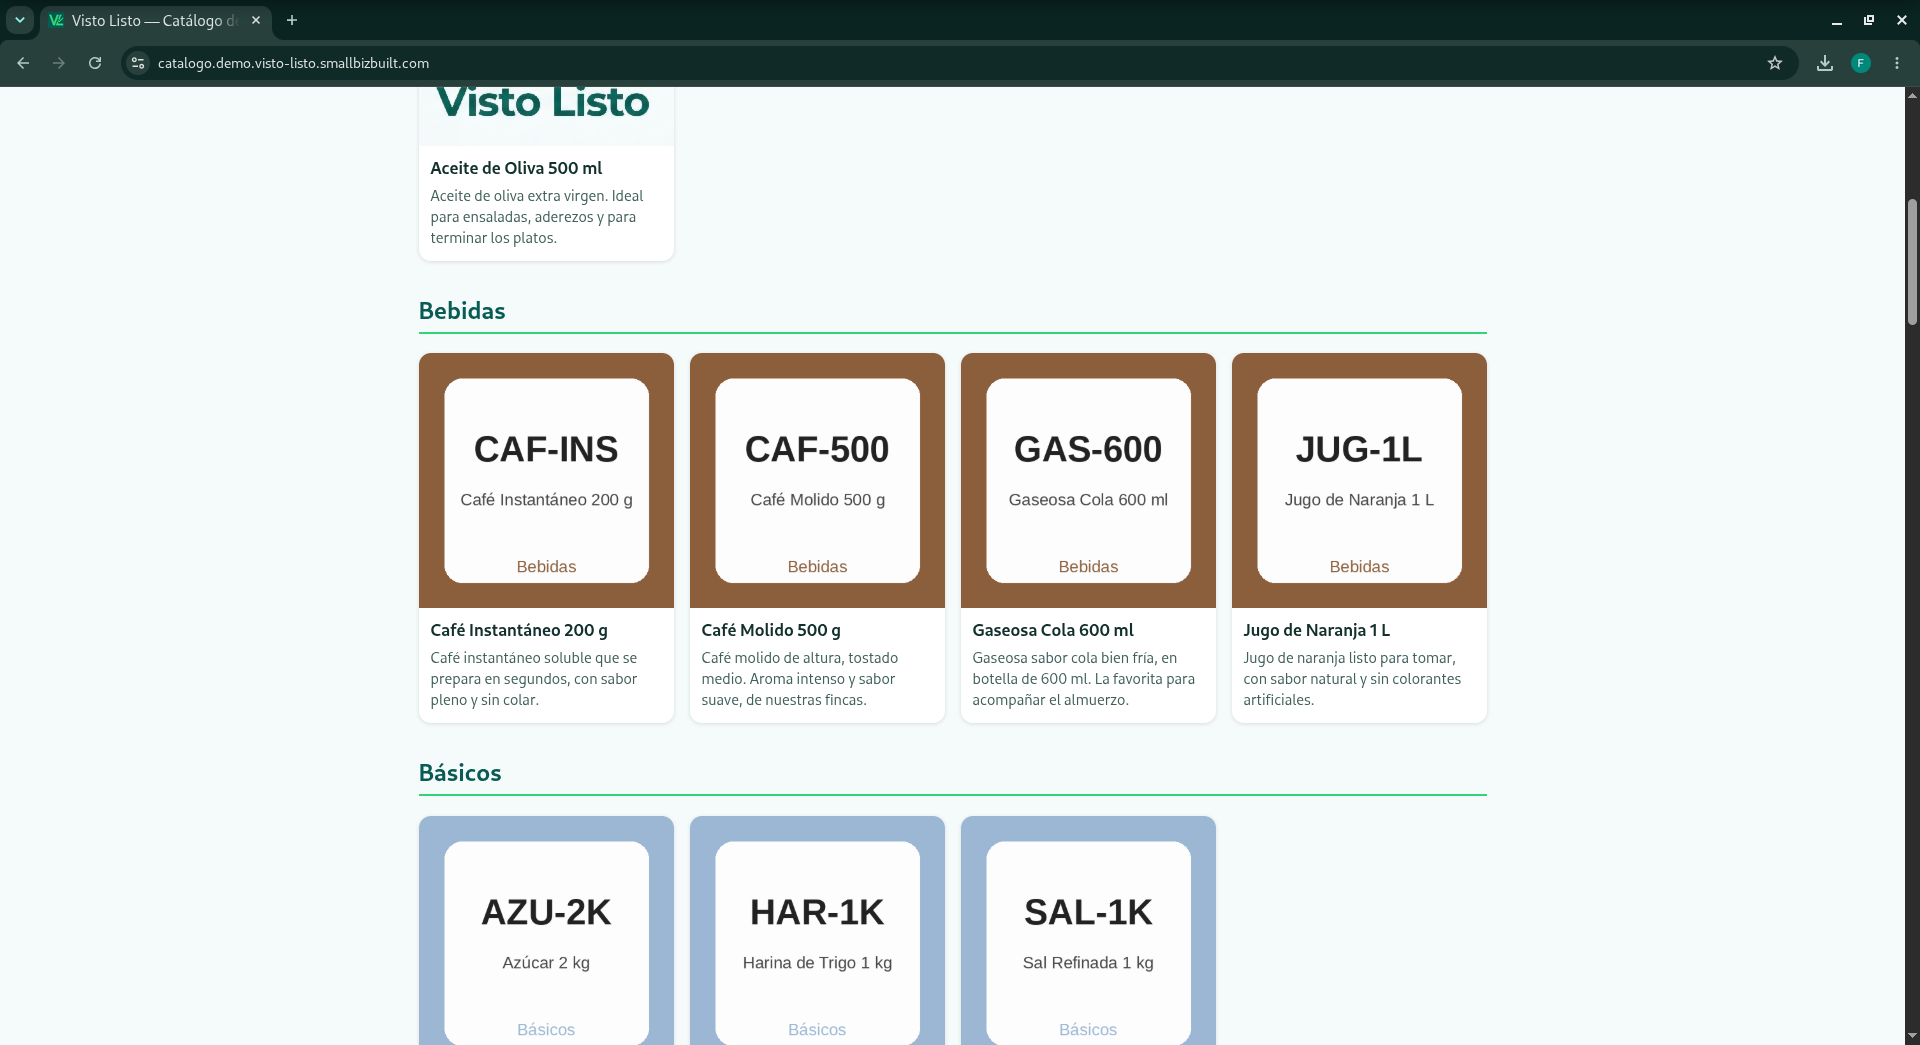Click Café instantáneo soluble description
This screenshot has height=1045, width=1920.
pos(534,679)
